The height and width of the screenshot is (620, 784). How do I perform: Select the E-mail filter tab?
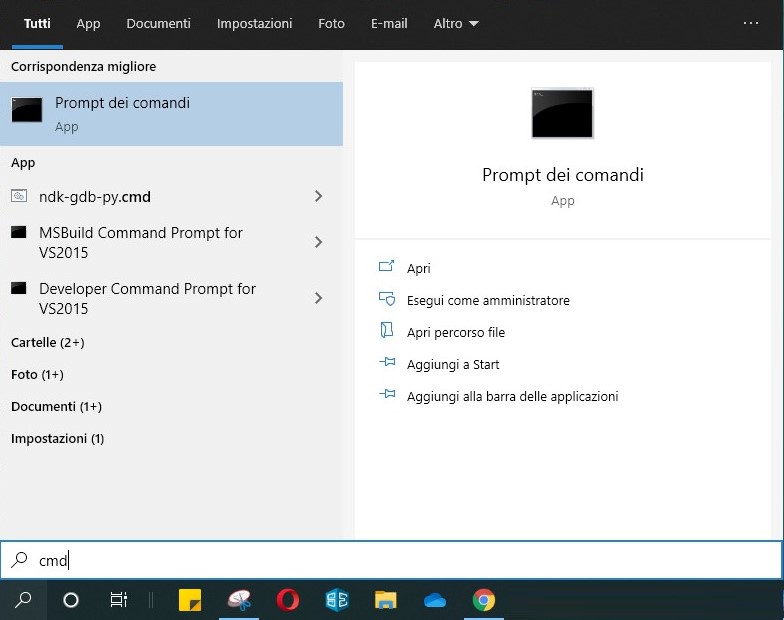click(x=389, y=23)
